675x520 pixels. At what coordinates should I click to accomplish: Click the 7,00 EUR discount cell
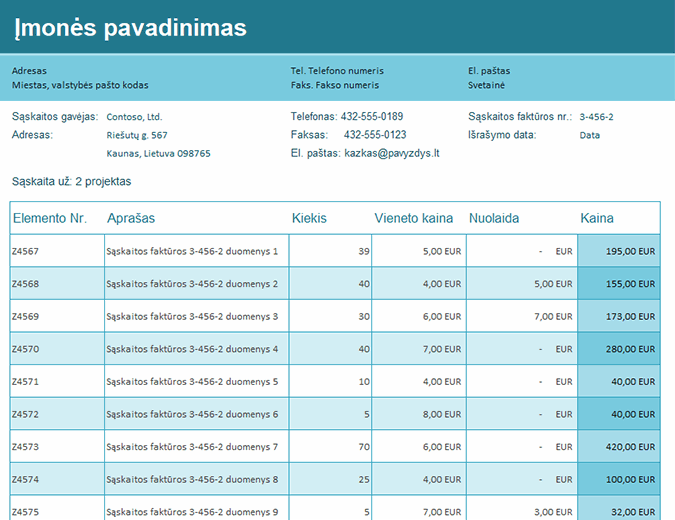pos(553,316)
